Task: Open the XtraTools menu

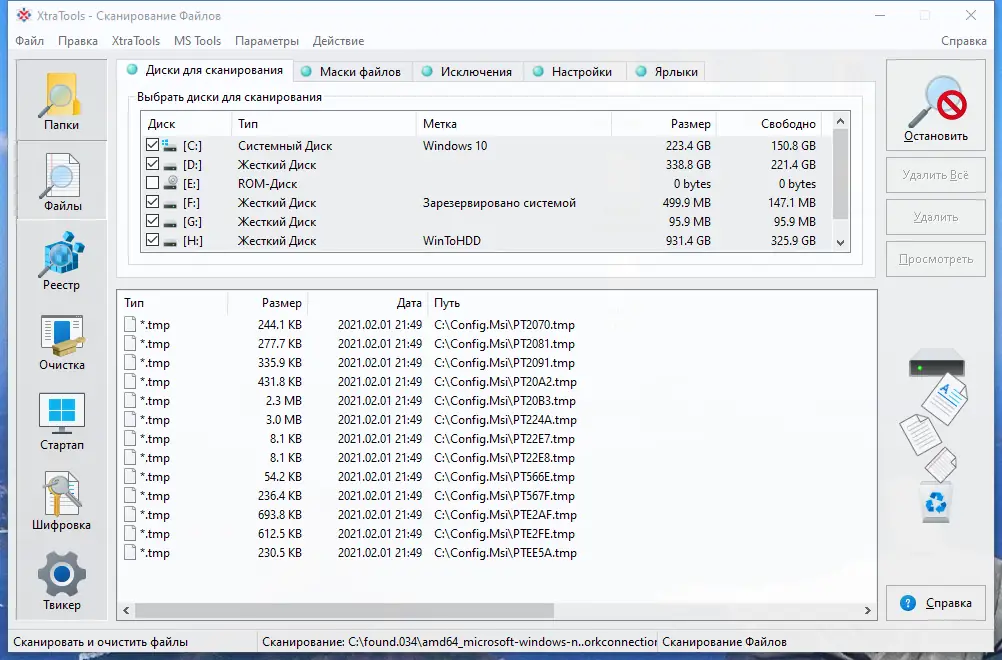Action: 135,41
